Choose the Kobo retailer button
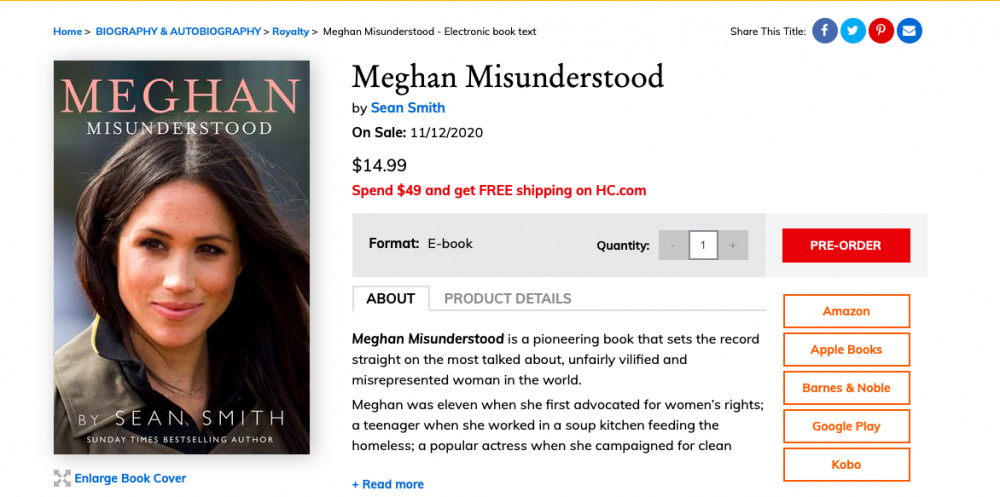 coord(846,464)
